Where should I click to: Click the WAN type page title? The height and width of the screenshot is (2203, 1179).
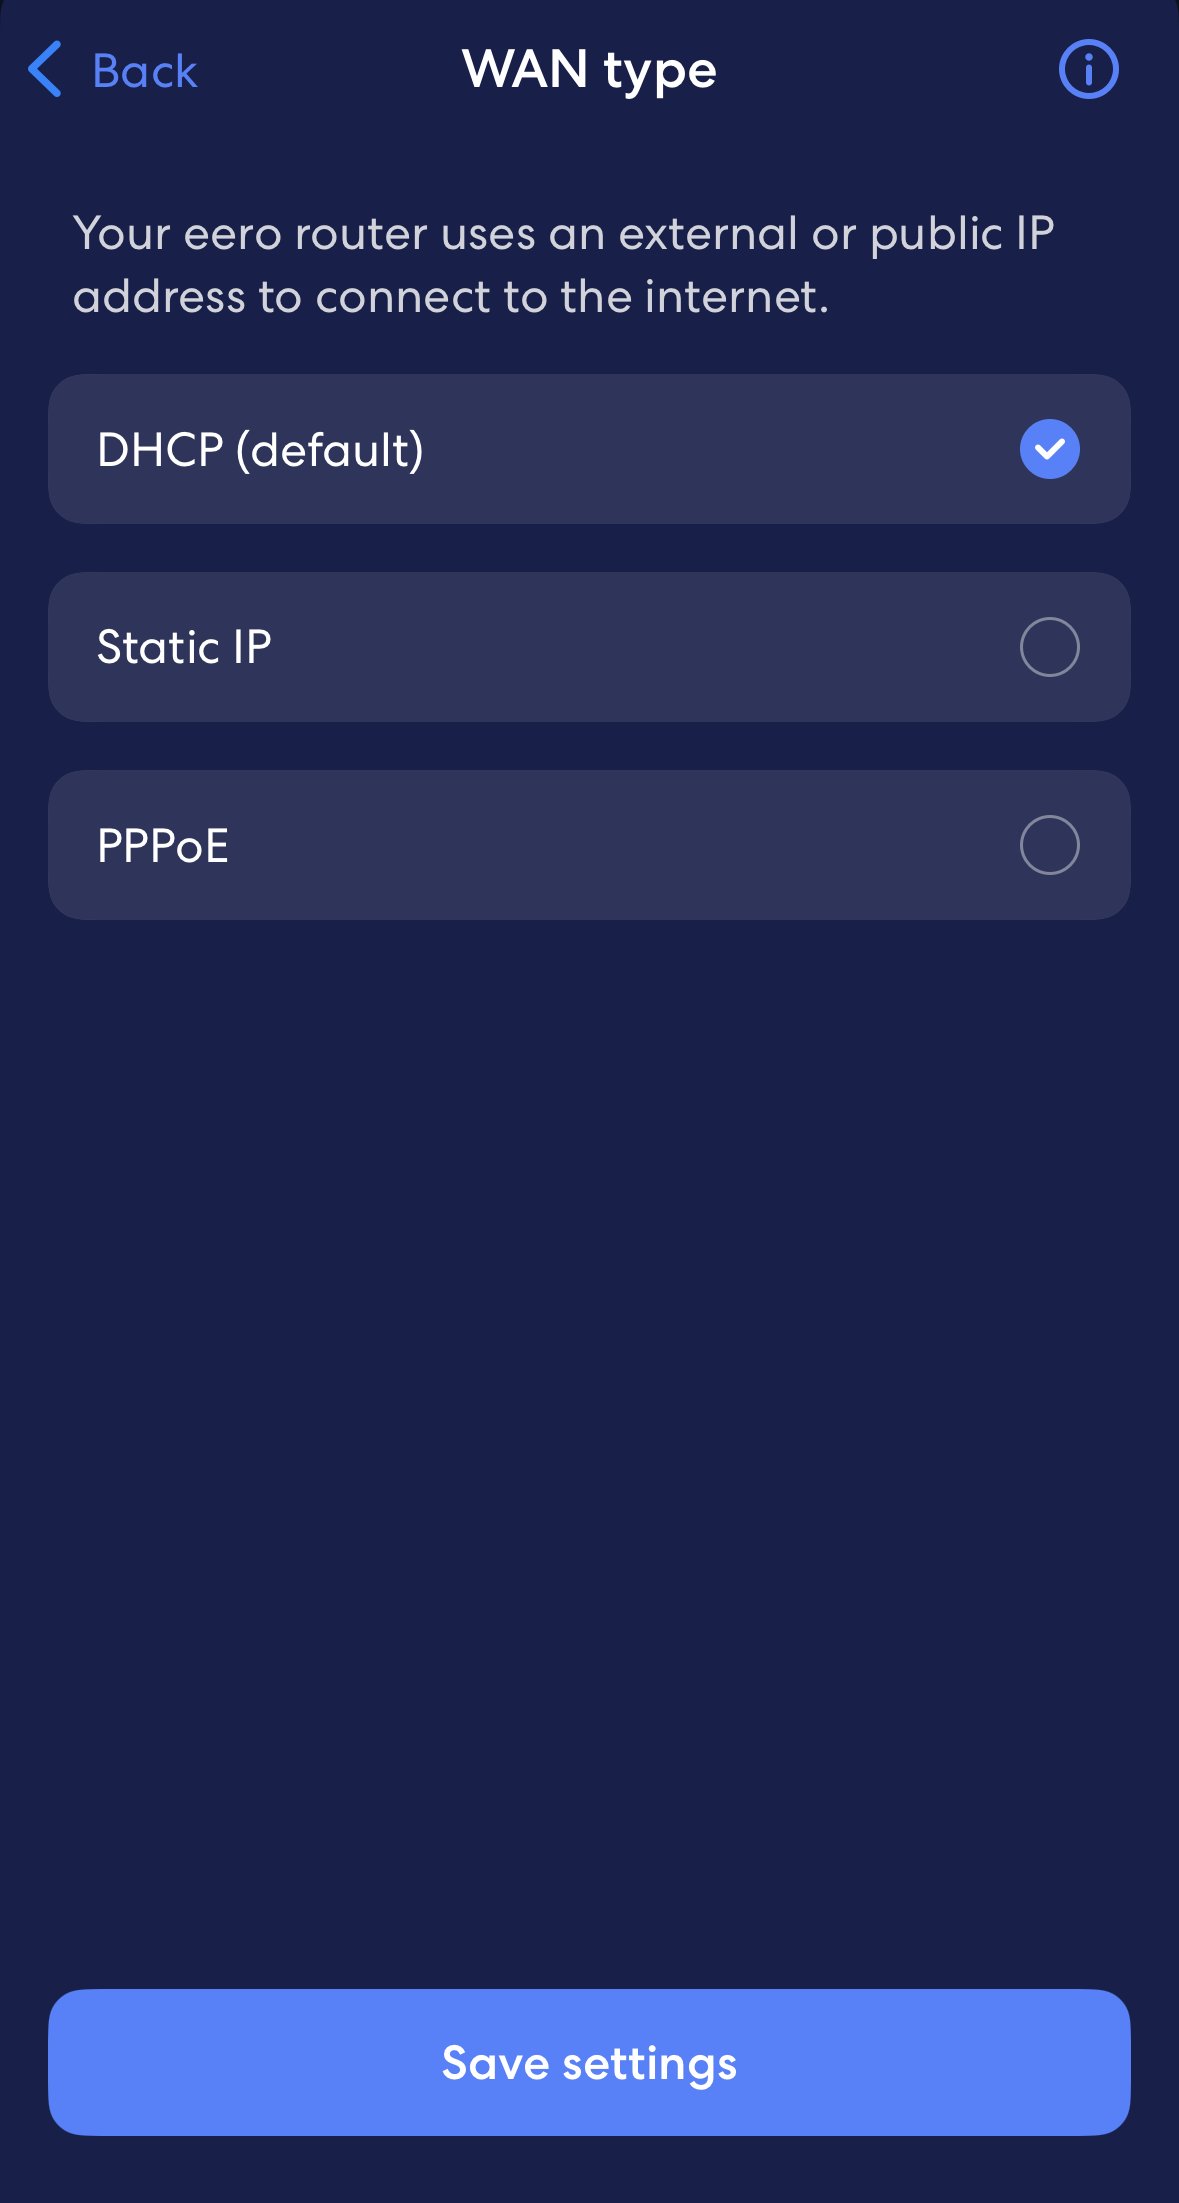pos(589,71)
